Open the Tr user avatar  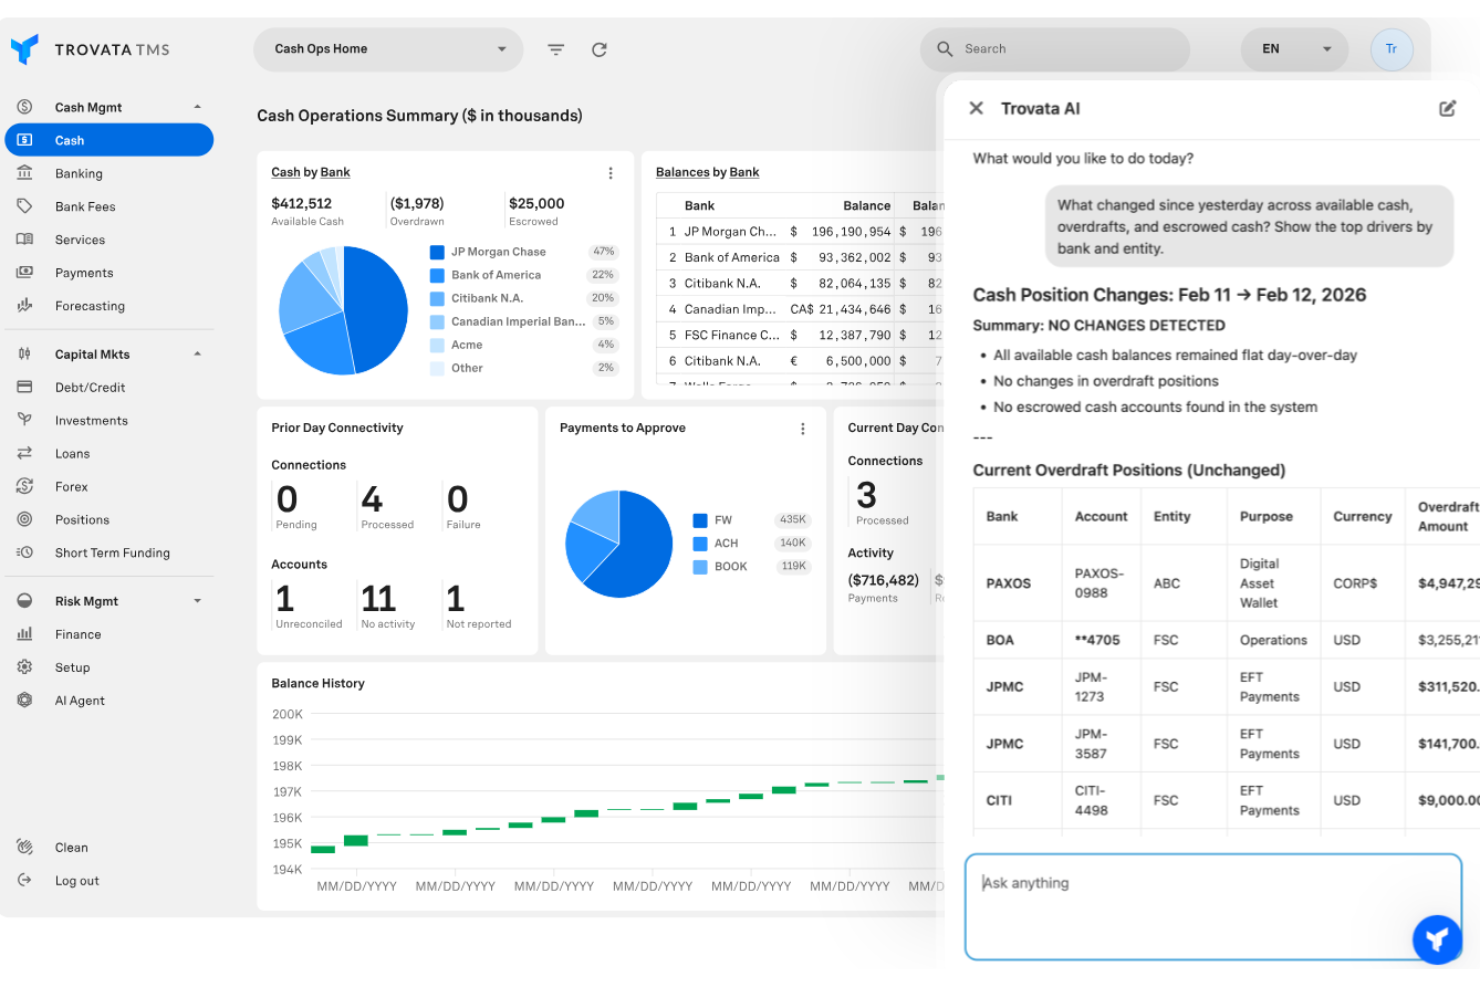[x=1391, y=49]
